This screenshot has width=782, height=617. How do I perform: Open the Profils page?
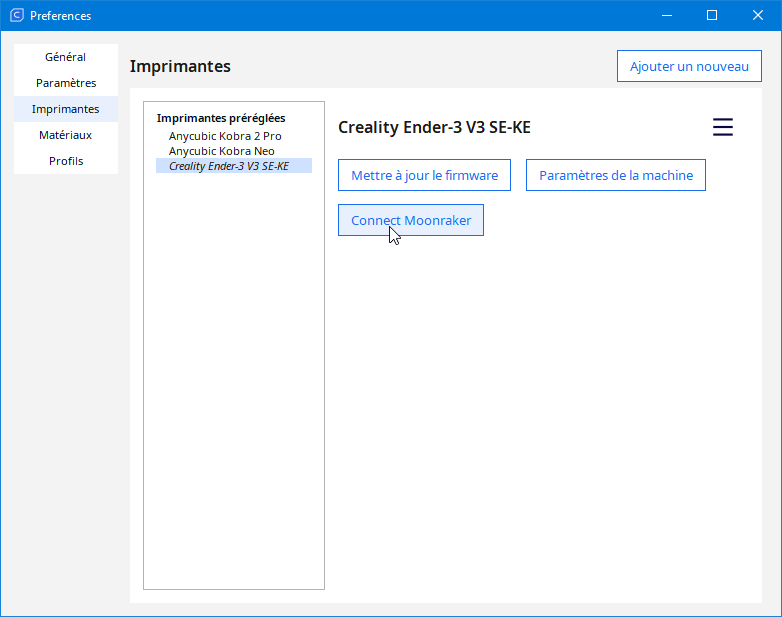point(66,161)
